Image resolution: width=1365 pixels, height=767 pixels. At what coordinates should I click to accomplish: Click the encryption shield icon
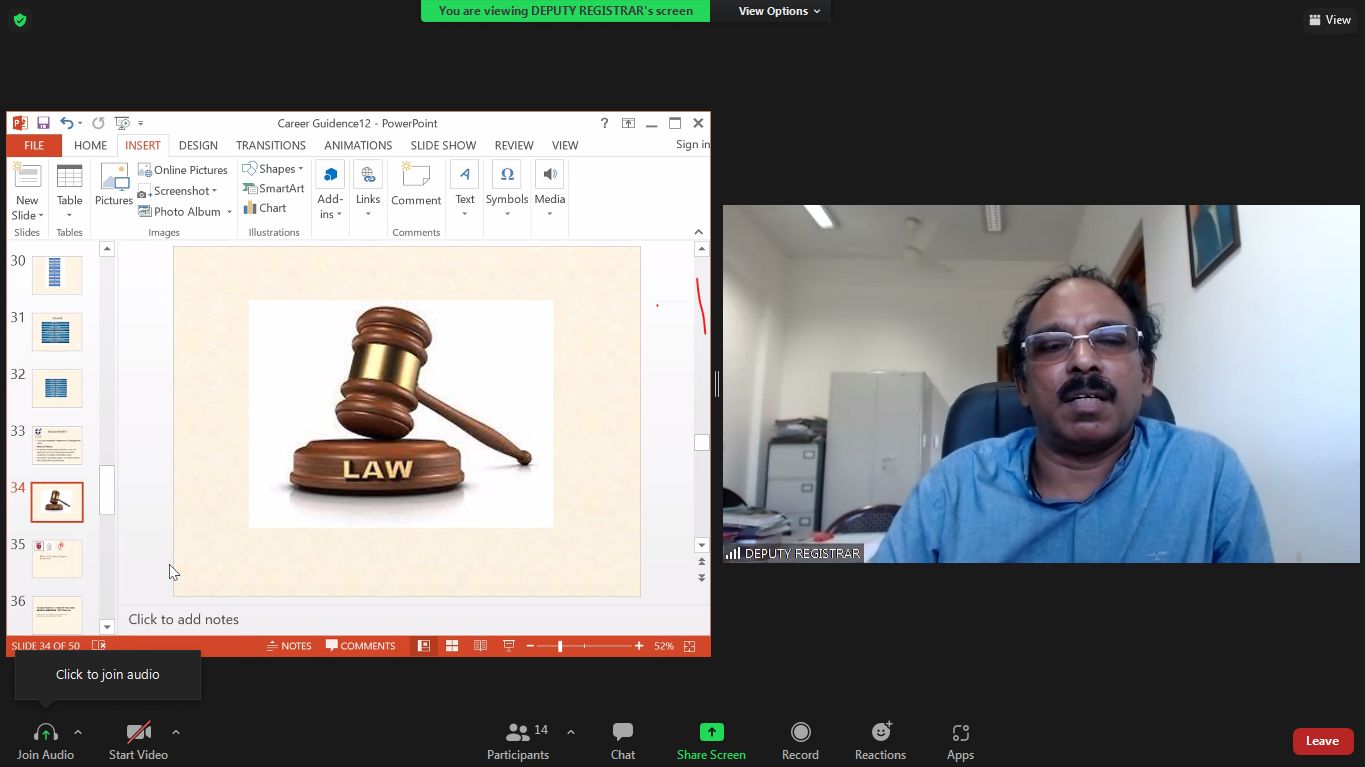tap(20, 20)
